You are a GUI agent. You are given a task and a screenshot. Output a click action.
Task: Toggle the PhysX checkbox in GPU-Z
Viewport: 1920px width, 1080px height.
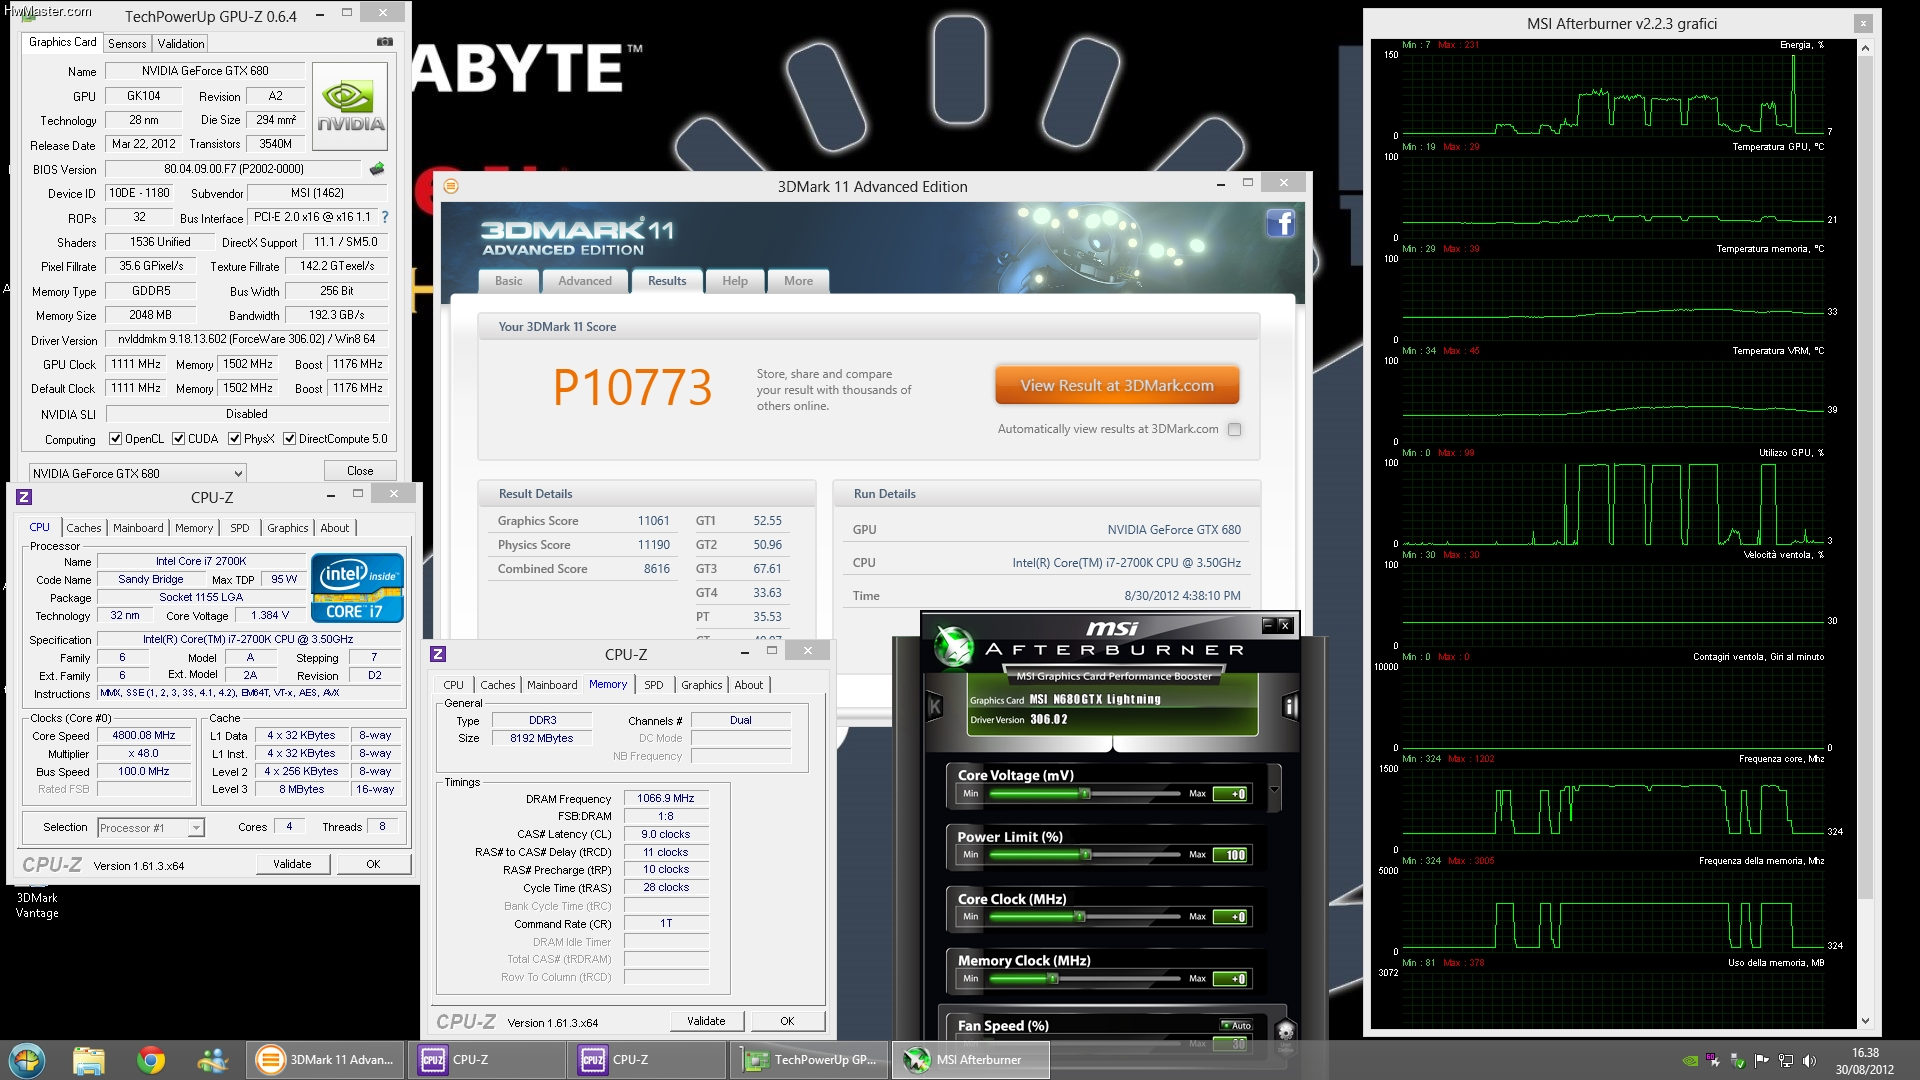[x=234, y=439]
